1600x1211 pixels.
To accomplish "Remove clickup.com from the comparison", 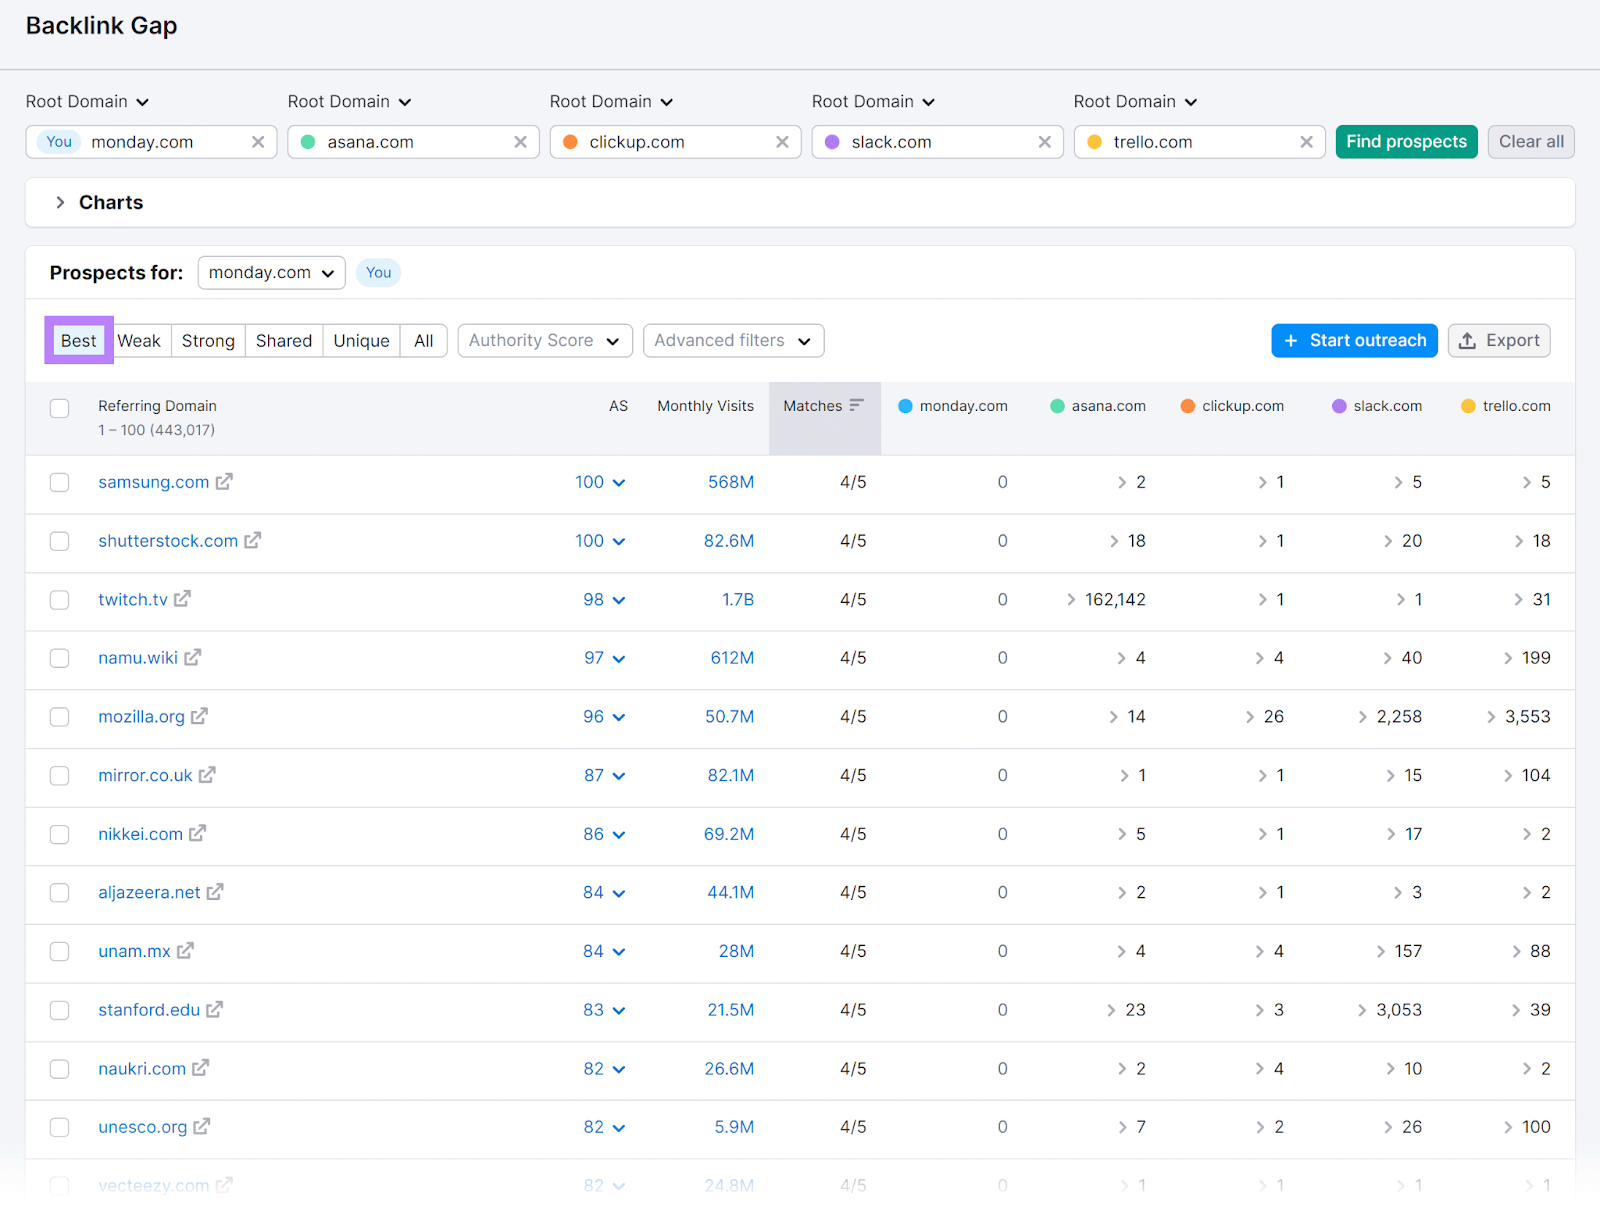I will click(782, 141).
